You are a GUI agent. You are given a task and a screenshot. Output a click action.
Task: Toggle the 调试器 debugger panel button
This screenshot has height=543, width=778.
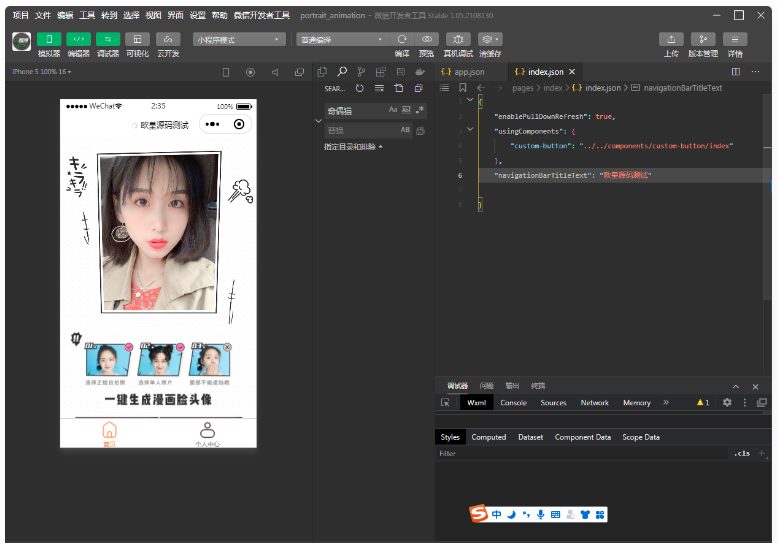tap(108, 39)
